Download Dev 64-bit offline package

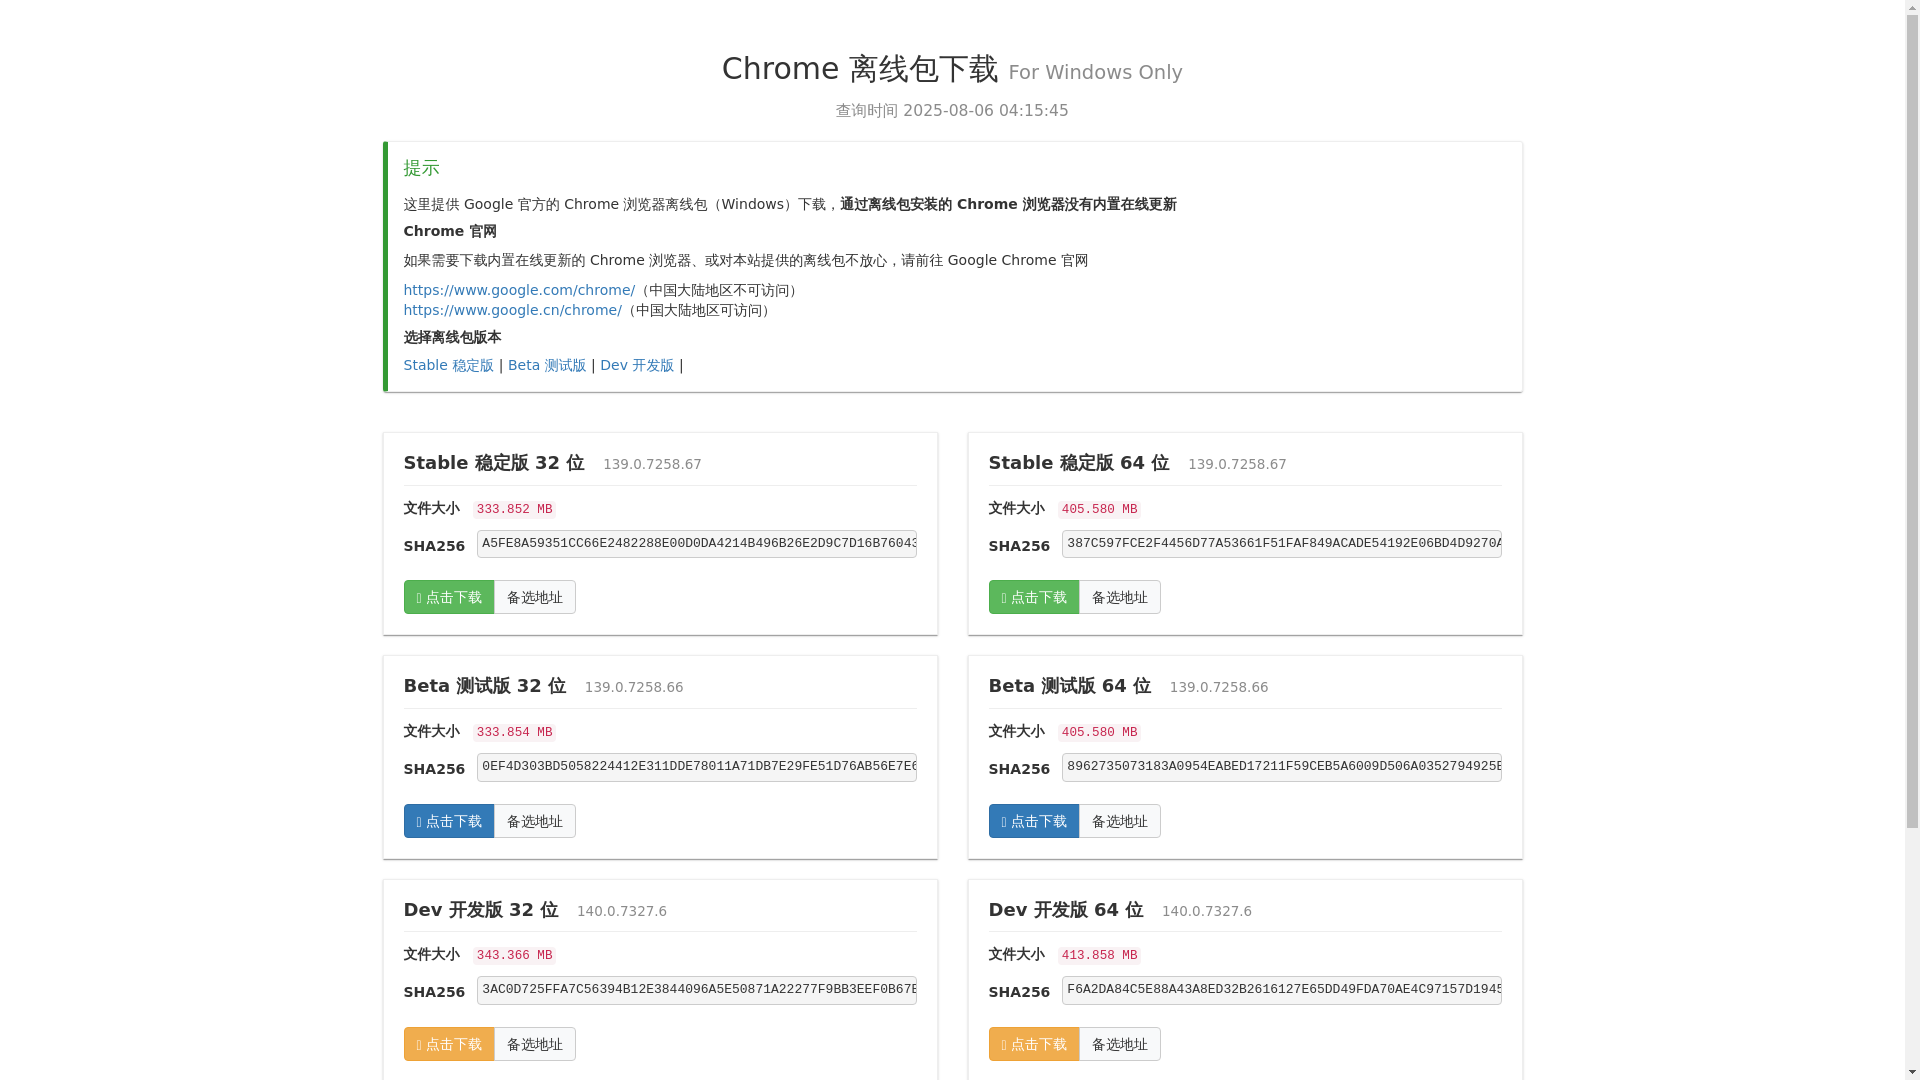tap(1034, 1044)
